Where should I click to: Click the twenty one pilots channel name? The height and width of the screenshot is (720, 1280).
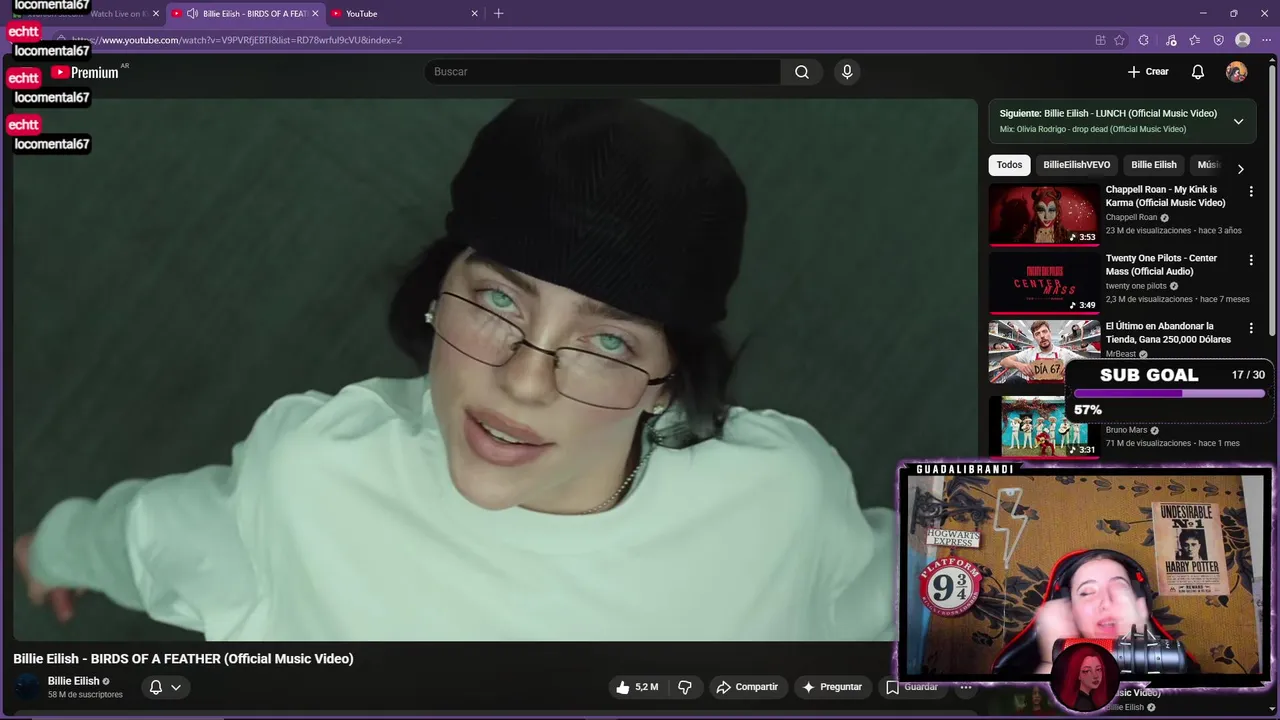point(1136,286)
